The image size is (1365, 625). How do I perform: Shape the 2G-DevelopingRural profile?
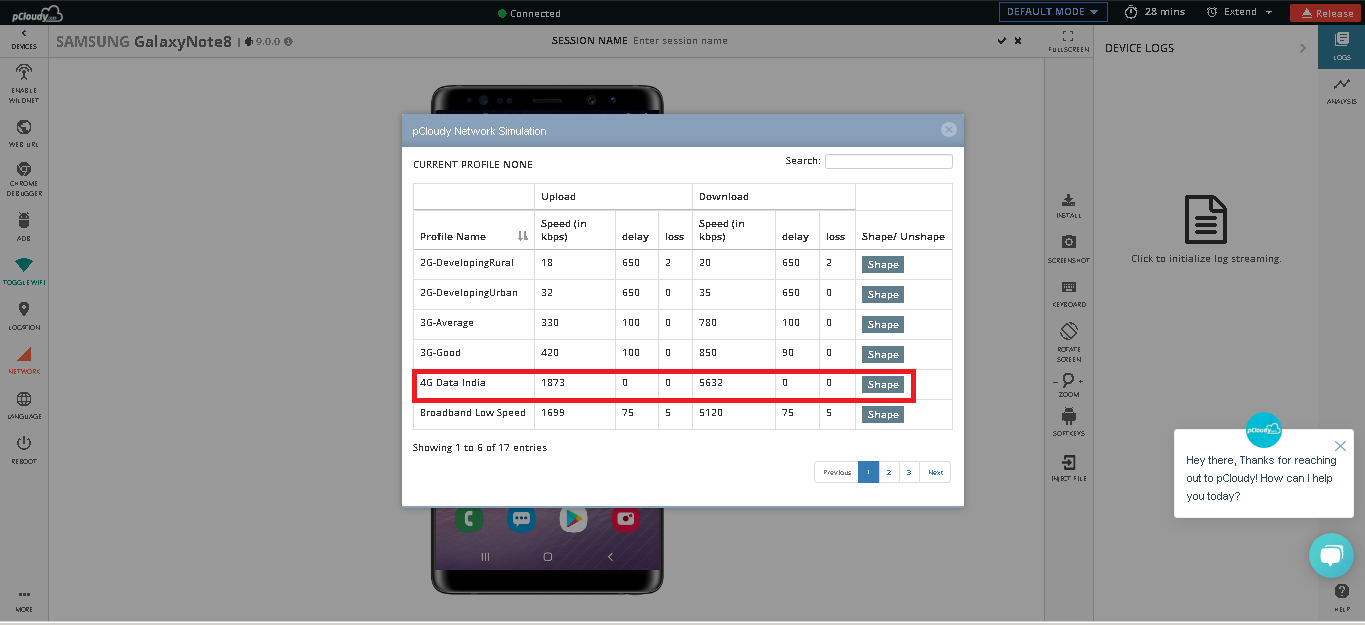click(883, 265)
